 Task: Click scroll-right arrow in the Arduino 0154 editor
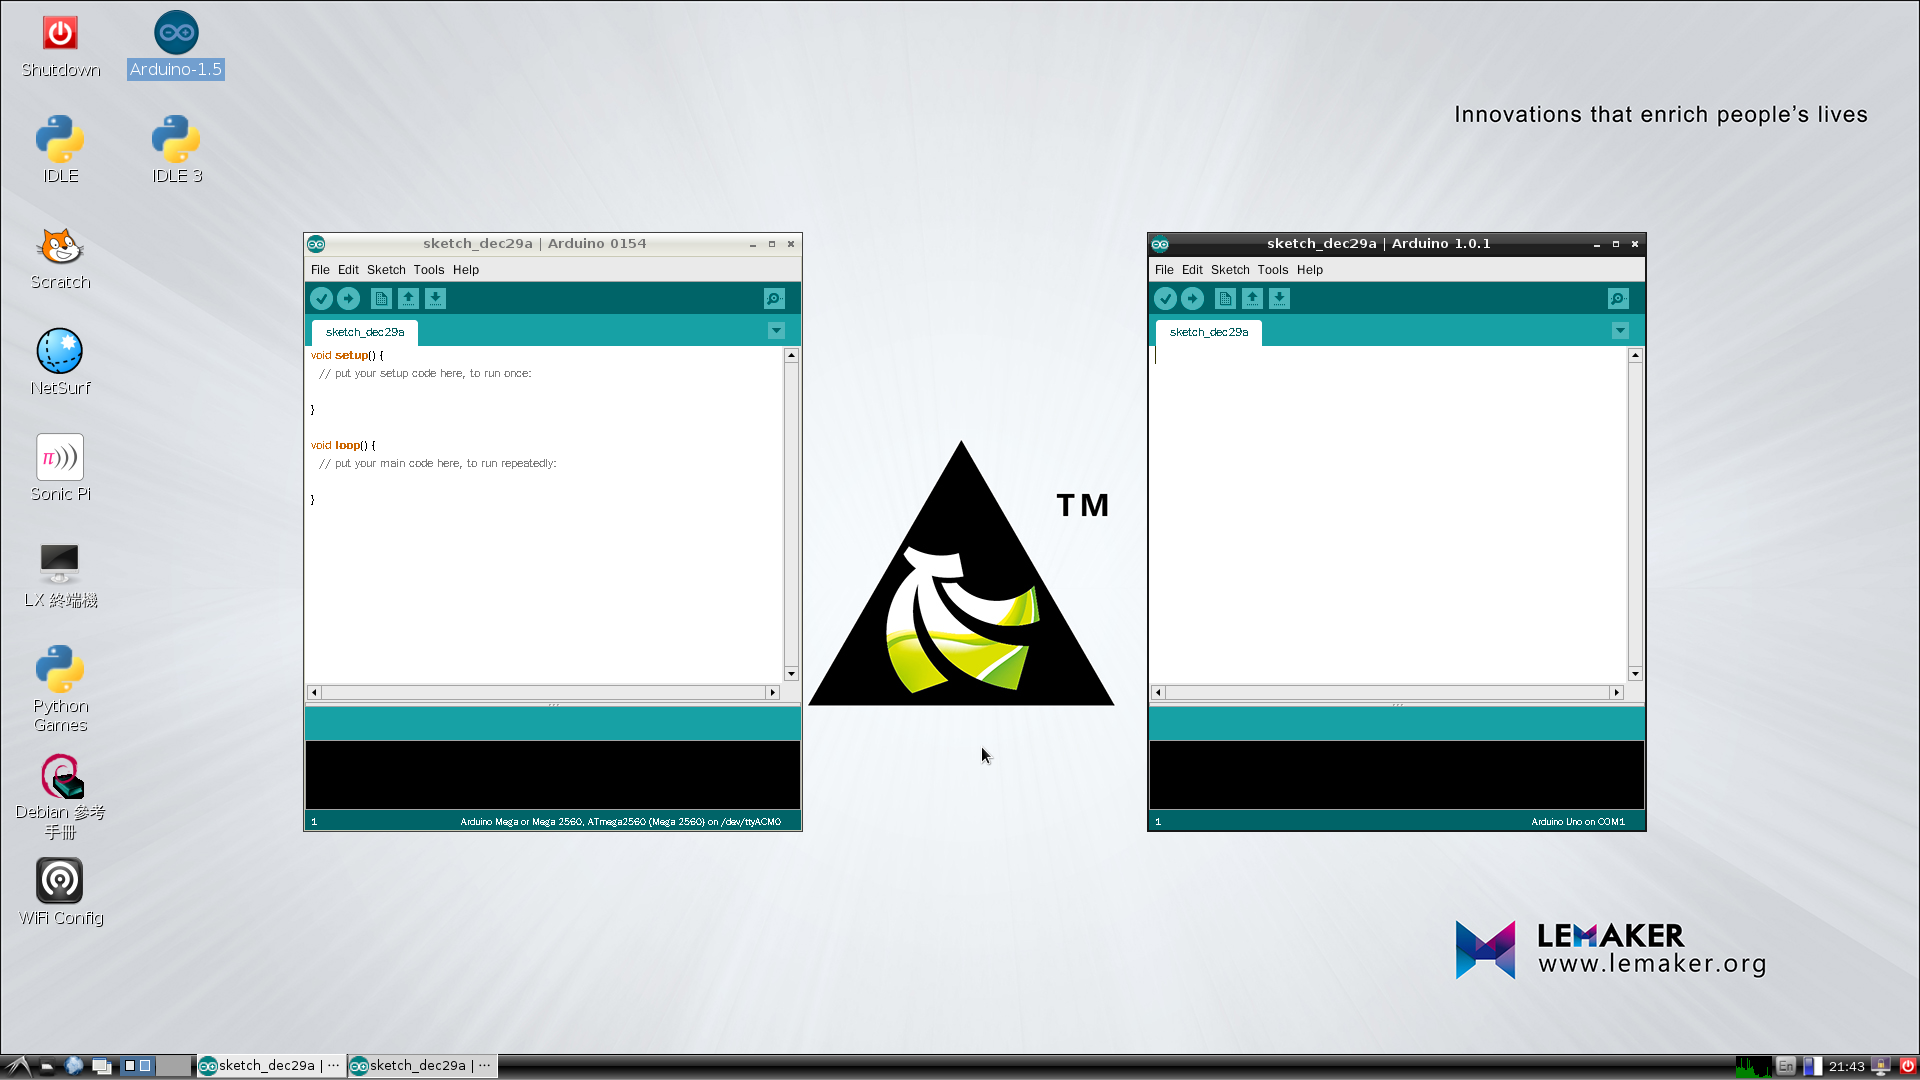[x=772, y=692]
